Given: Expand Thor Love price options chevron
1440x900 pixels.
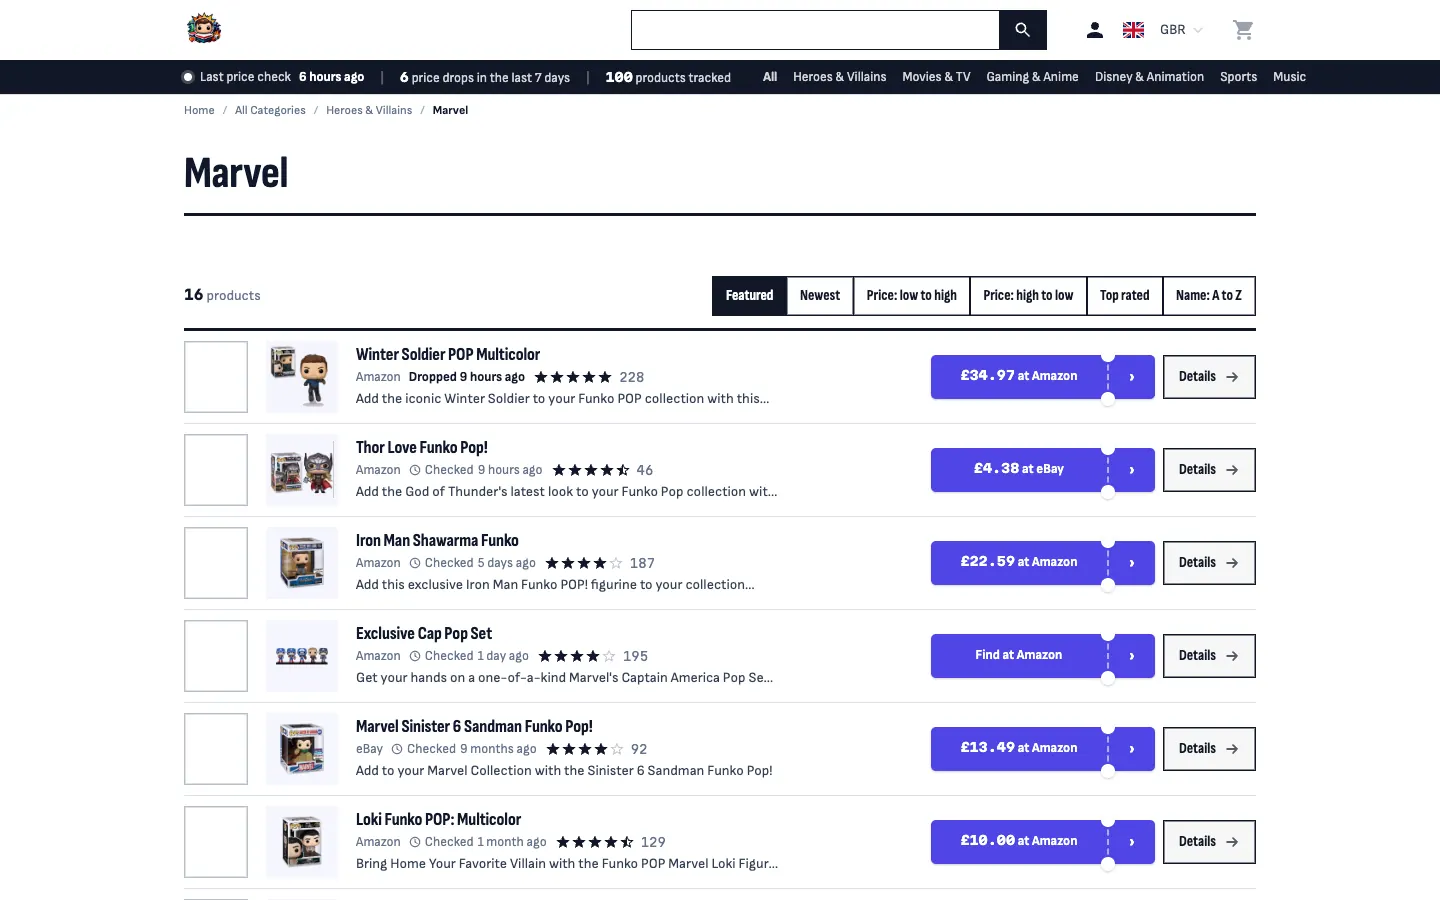Looking at the screenshot, I should tap(1132, 470).
